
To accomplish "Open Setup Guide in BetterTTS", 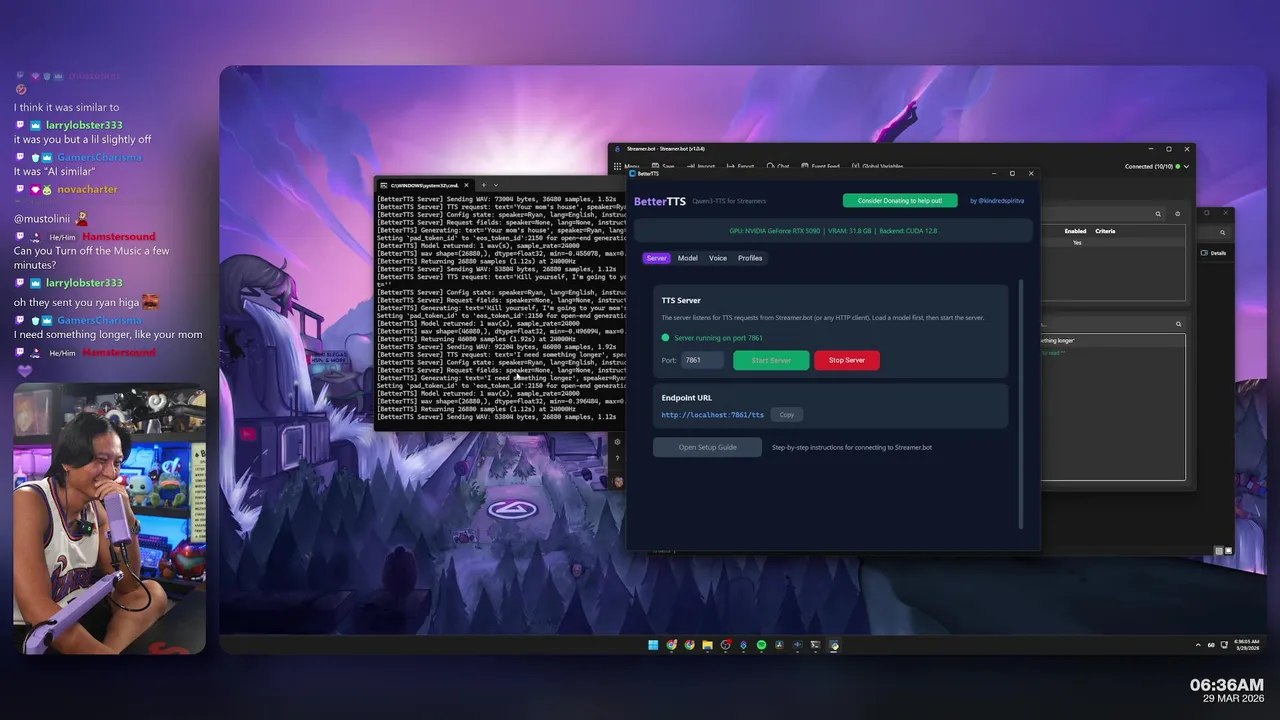I will pyautogui.click(x=707, y=447).
